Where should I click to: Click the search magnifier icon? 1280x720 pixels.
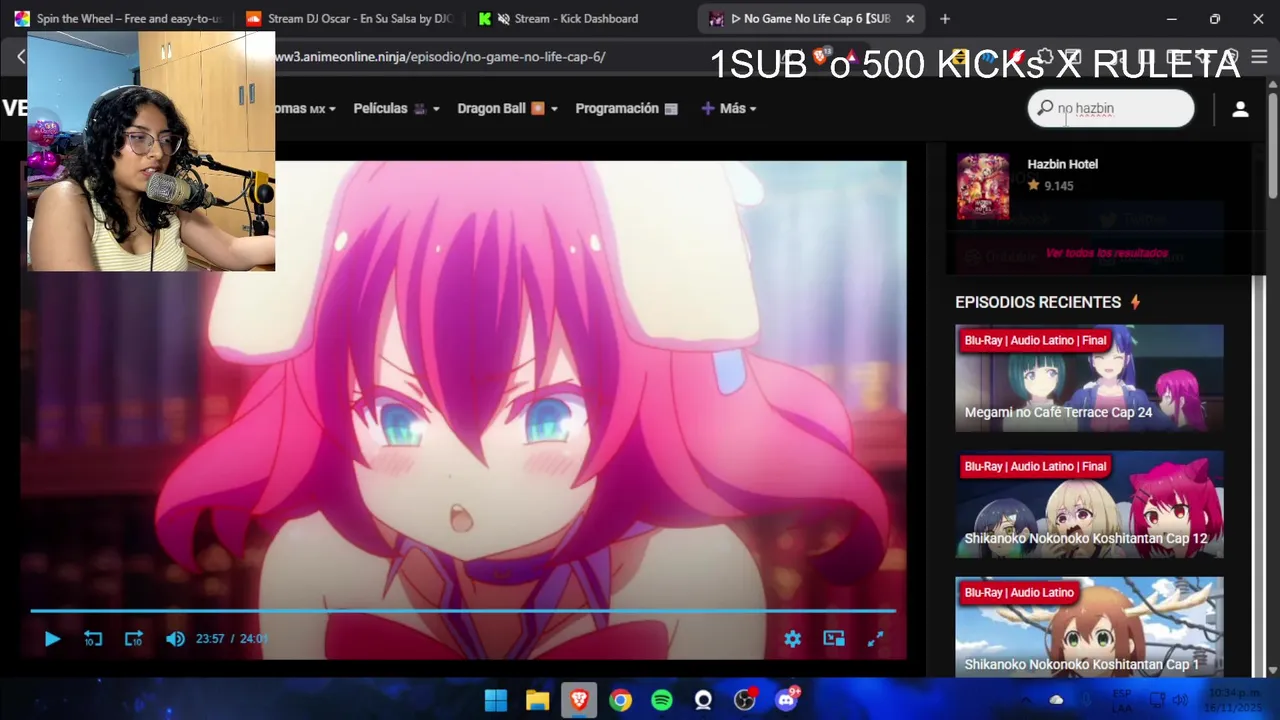[1044, 108]
